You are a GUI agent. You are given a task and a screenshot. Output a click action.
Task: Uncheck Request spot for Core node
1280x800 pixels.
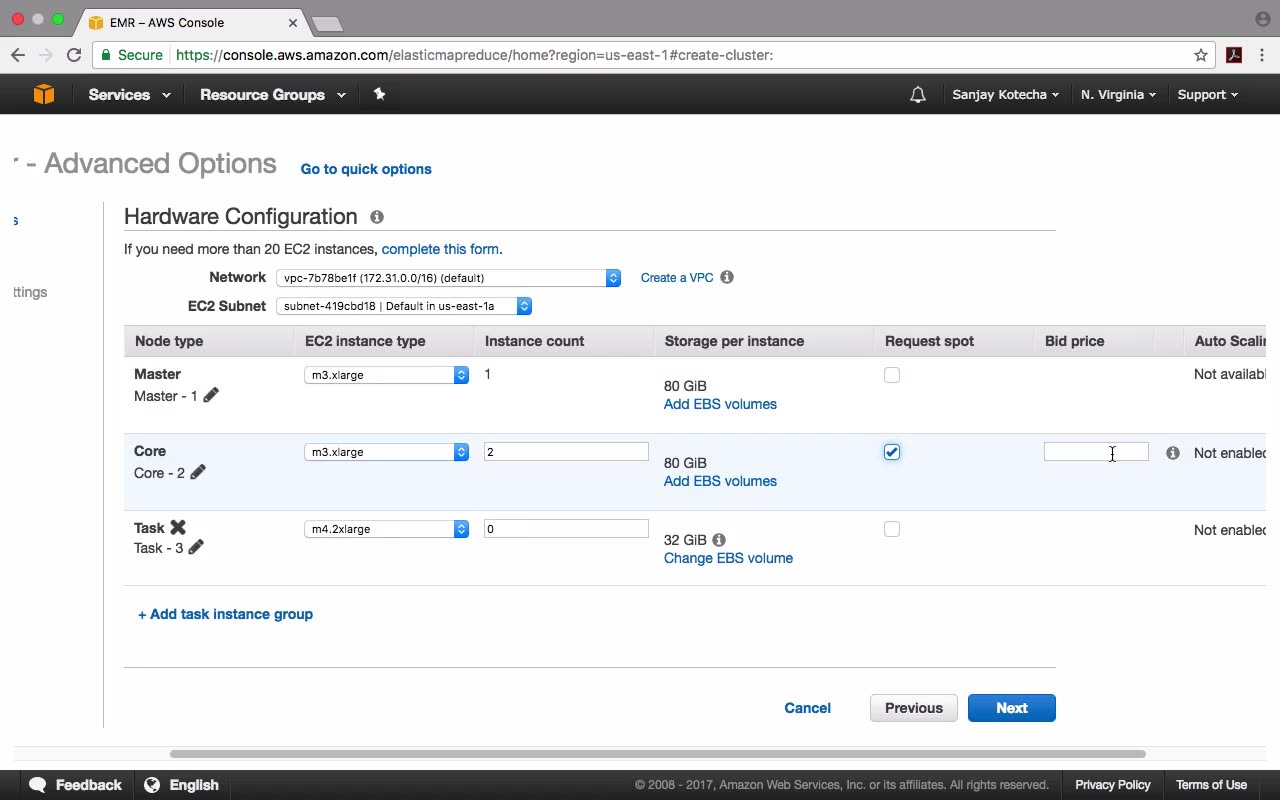[x=892, y=452]
